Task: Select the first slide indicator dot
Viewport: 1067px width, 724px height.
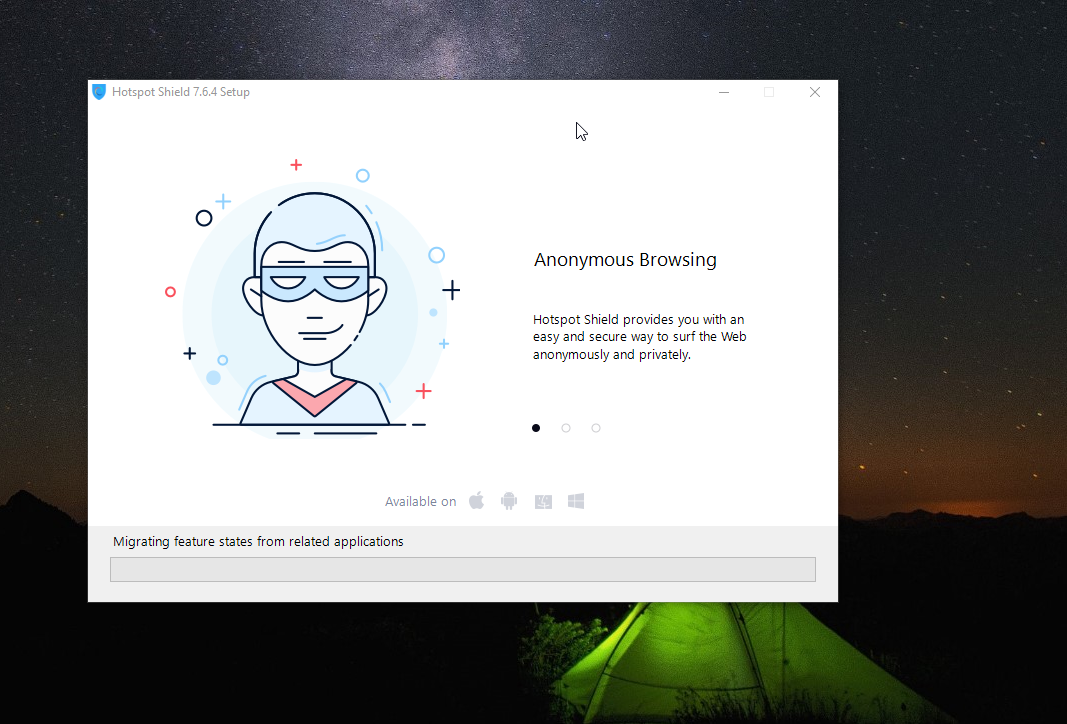Action: [x=536, y=428]
